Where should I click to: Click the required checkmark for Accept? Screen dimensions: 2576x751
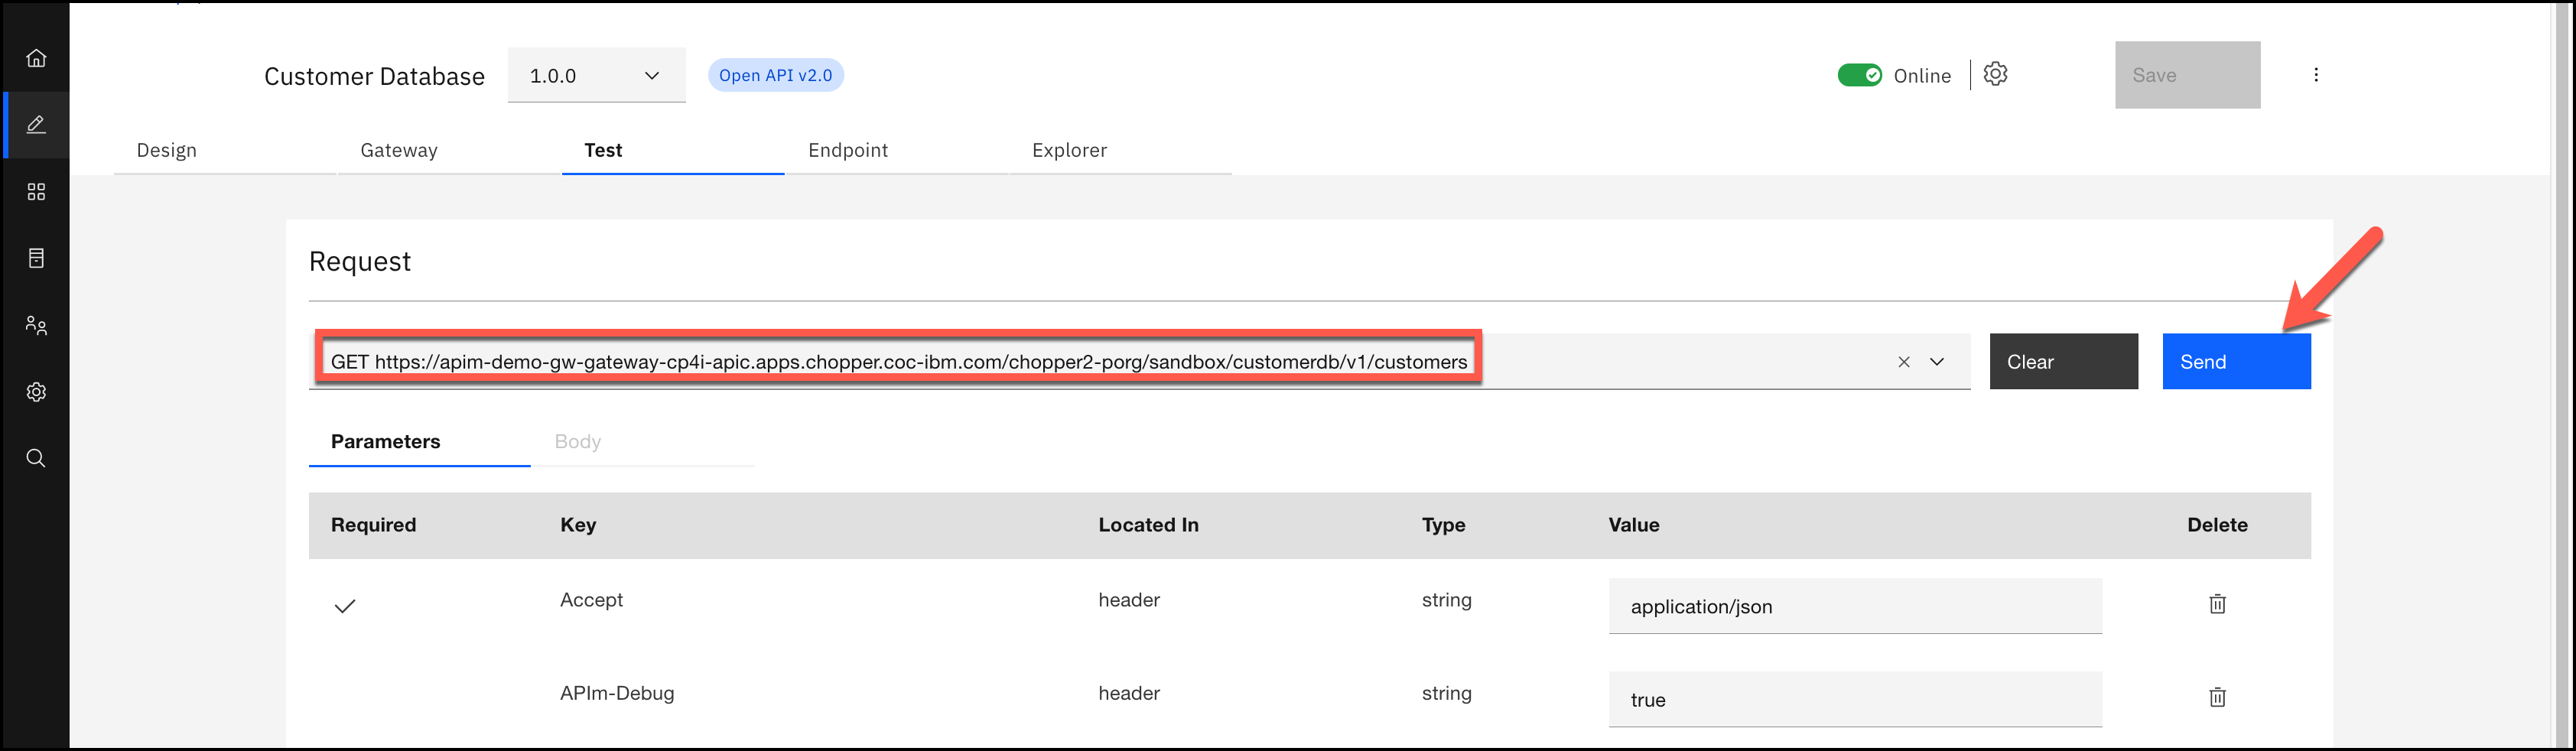coord(345,606)
